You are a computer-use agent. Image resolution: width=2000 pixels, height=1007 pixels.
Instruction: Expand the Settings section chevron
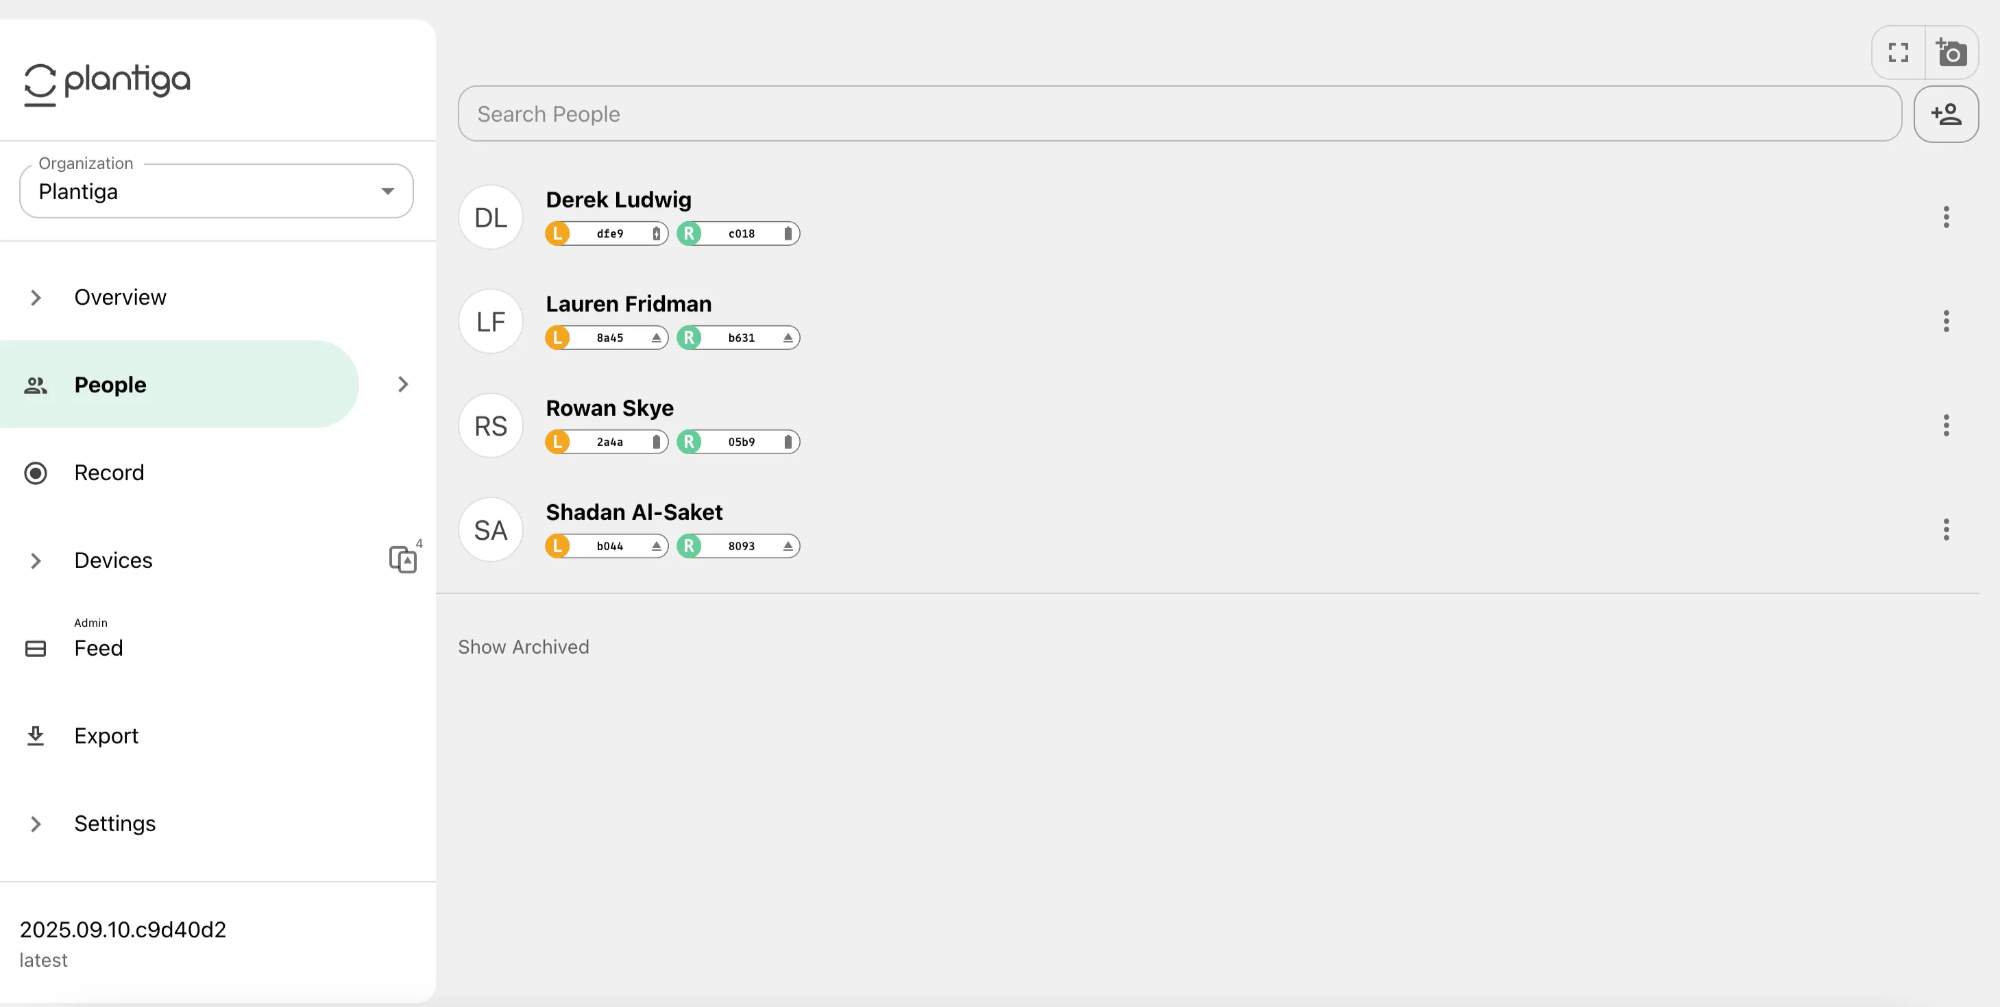tap(36, 823)
